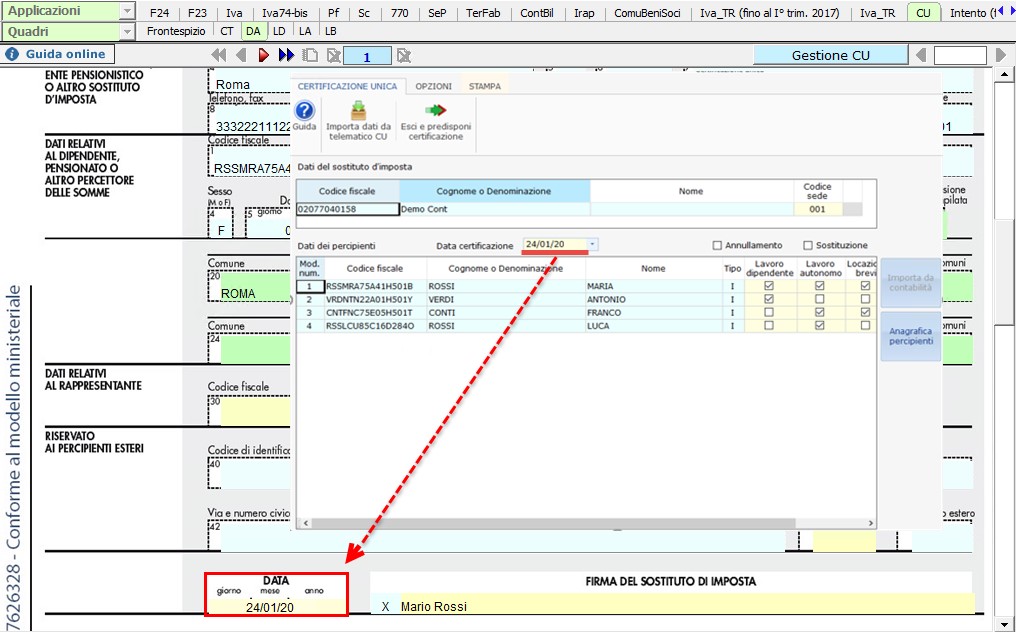Viewport: 1016px width, 632px height.
Task: Click the horizontal scrollbar of percipienti grid
Action: (555, 523)
